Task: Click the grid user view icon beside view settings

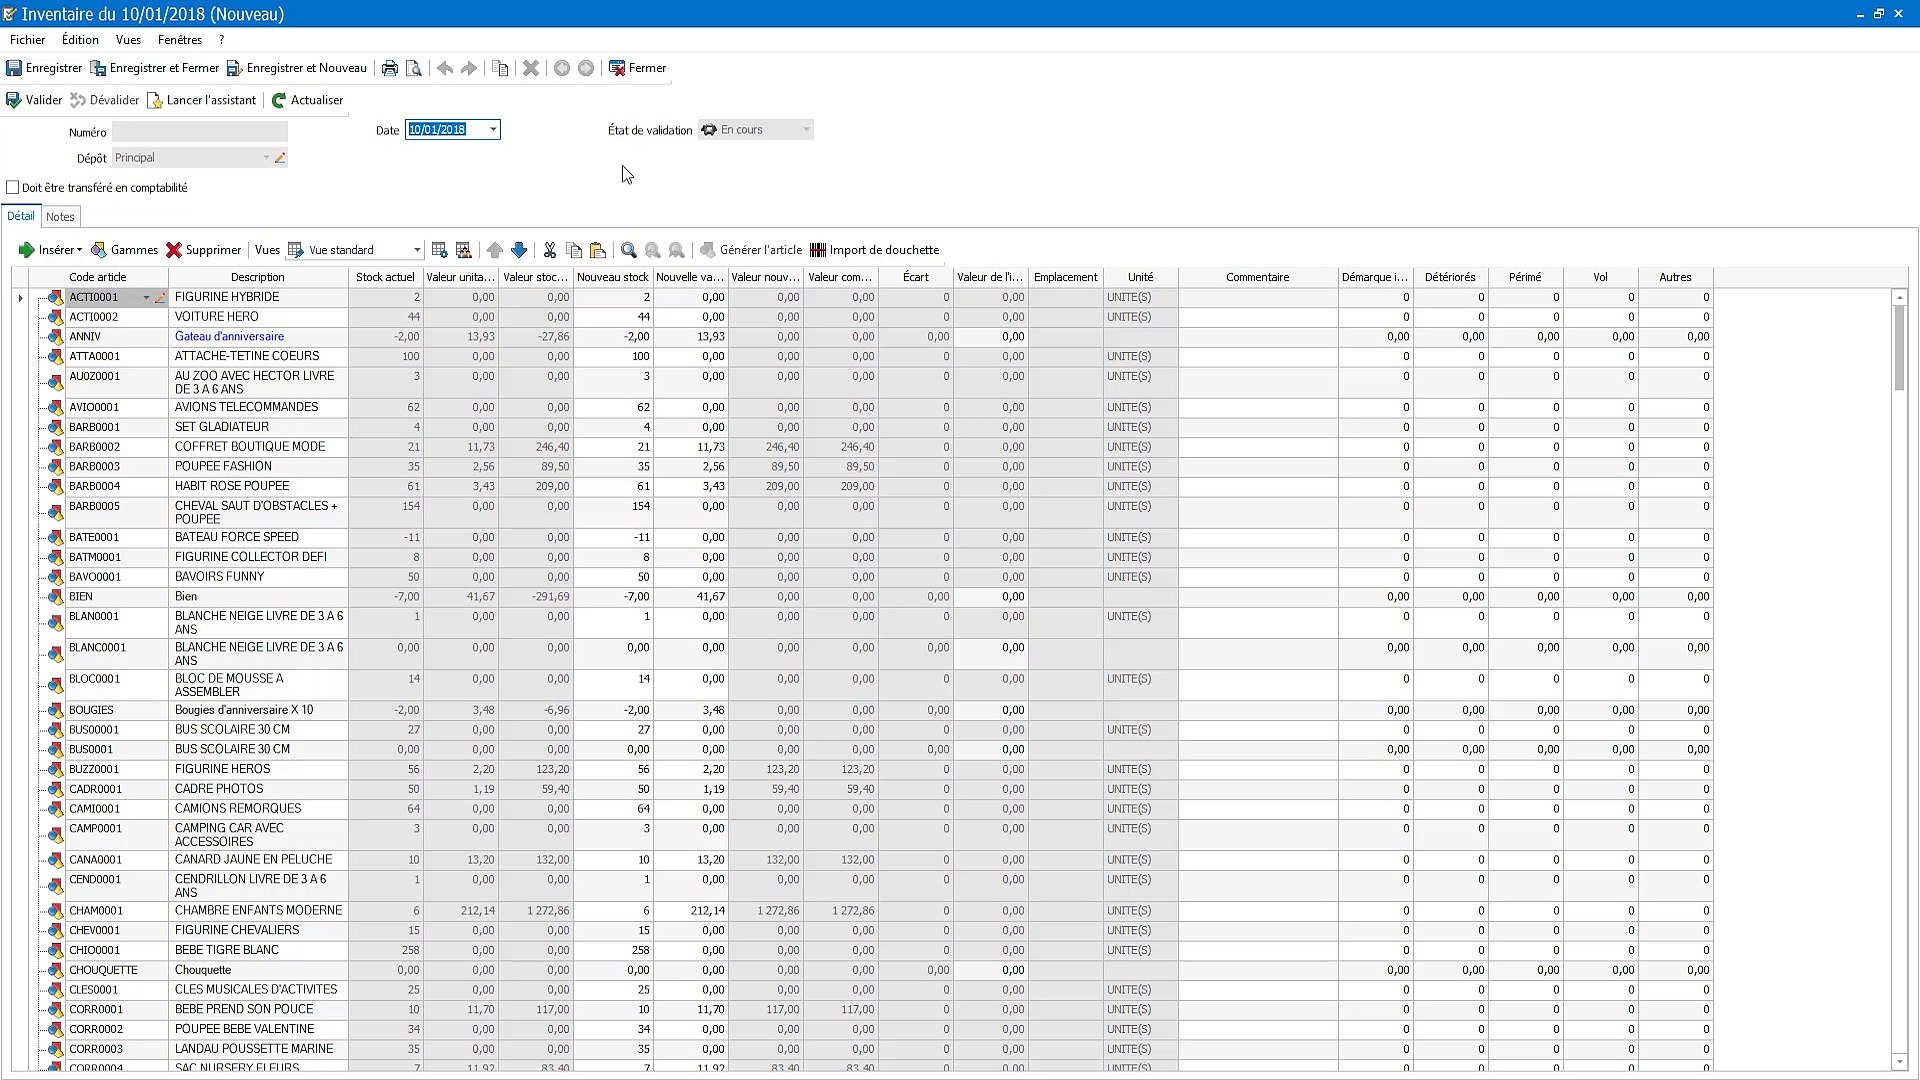Action: click(463, 250)
